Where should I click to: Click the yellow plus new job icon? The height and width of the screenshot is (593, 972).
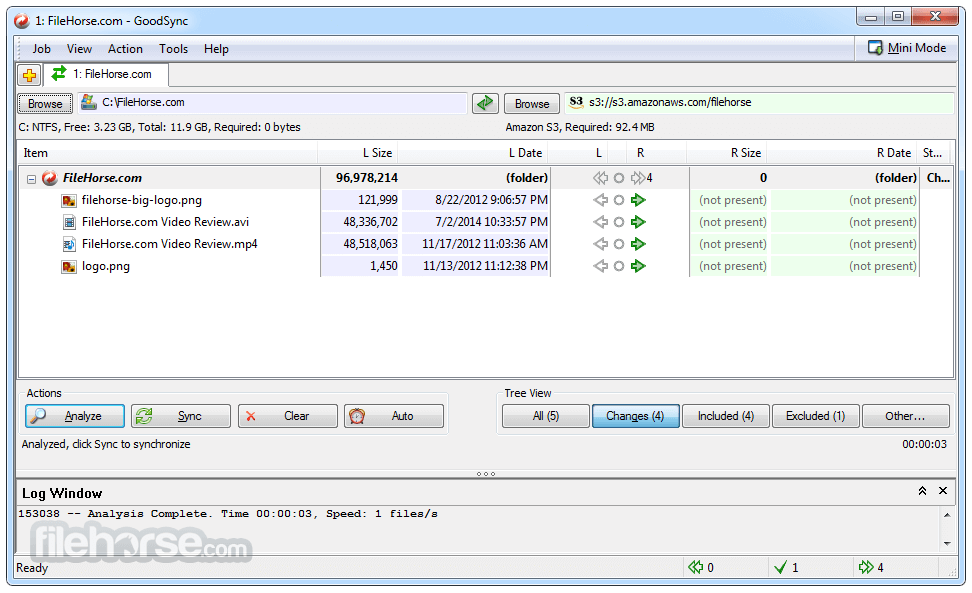29,75
